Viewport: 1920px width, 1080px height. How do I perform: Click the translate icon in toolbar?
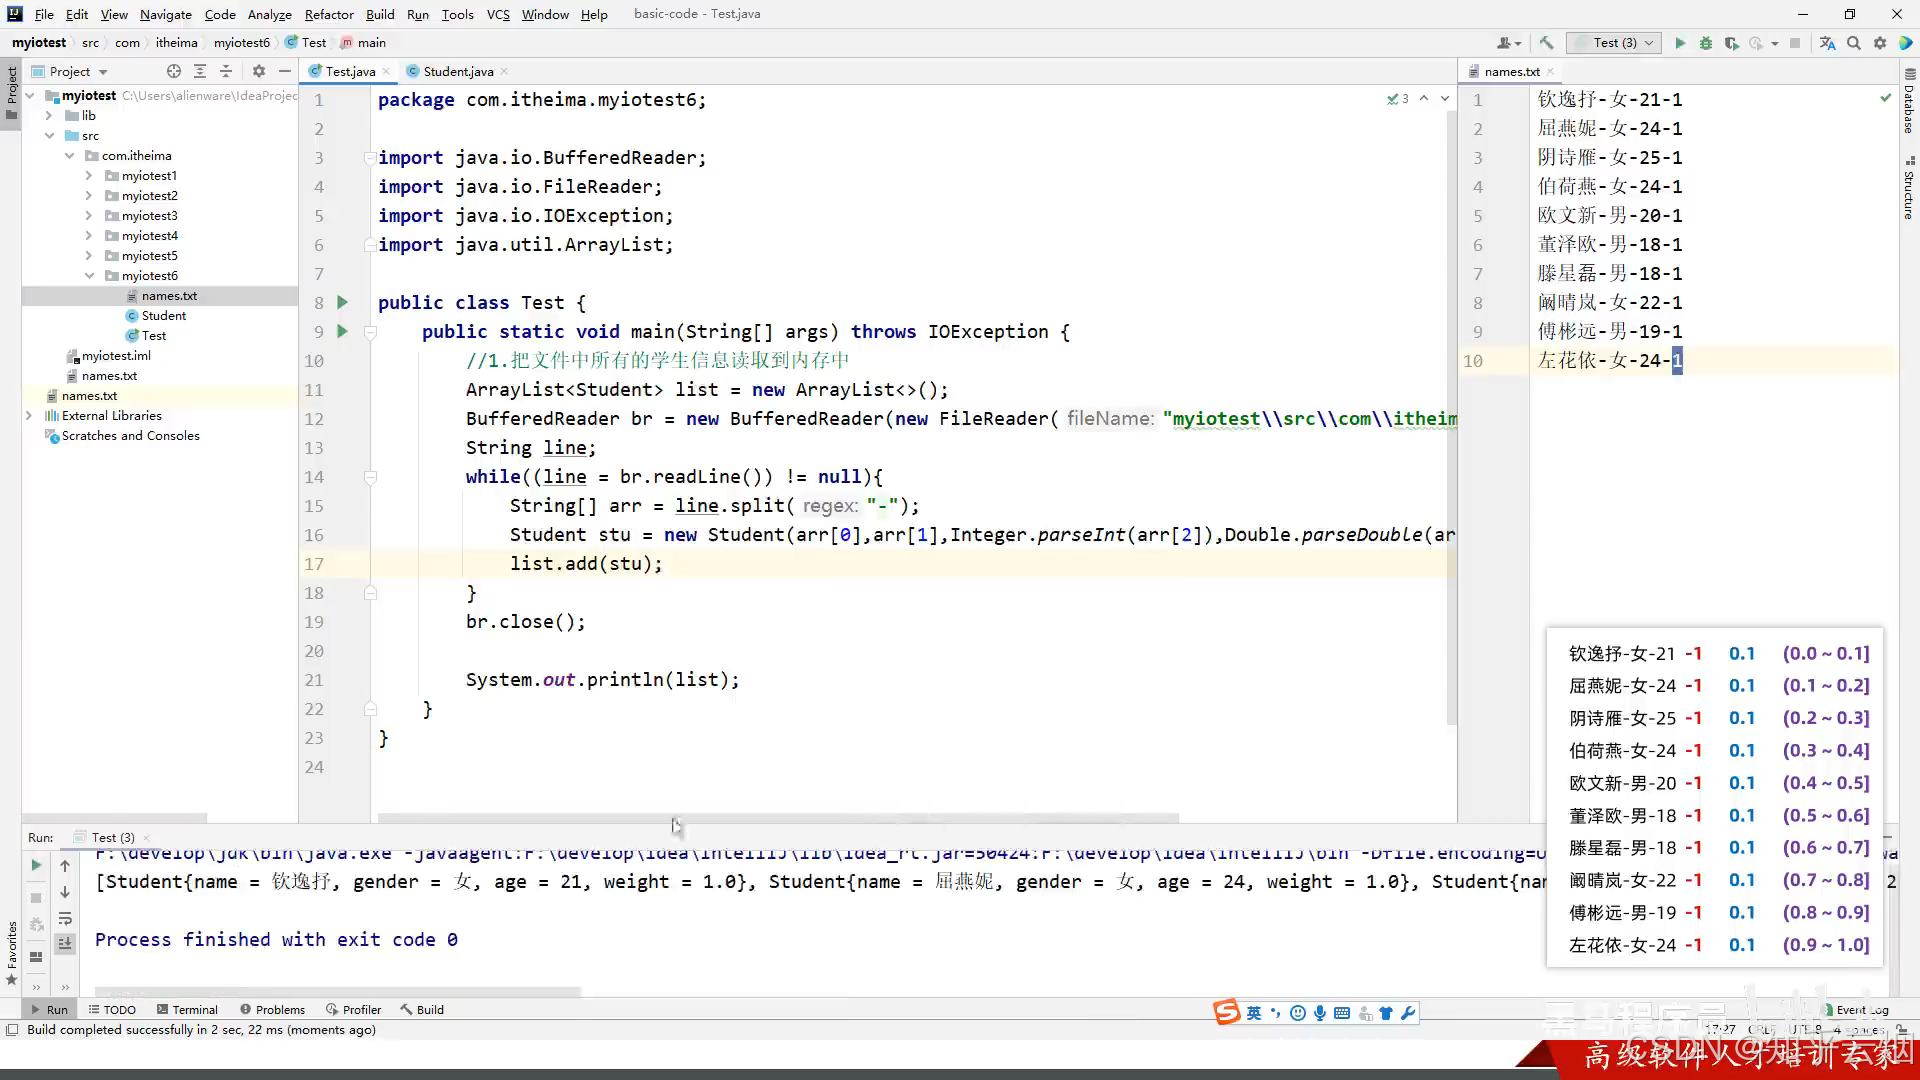tap(1827, 43)
